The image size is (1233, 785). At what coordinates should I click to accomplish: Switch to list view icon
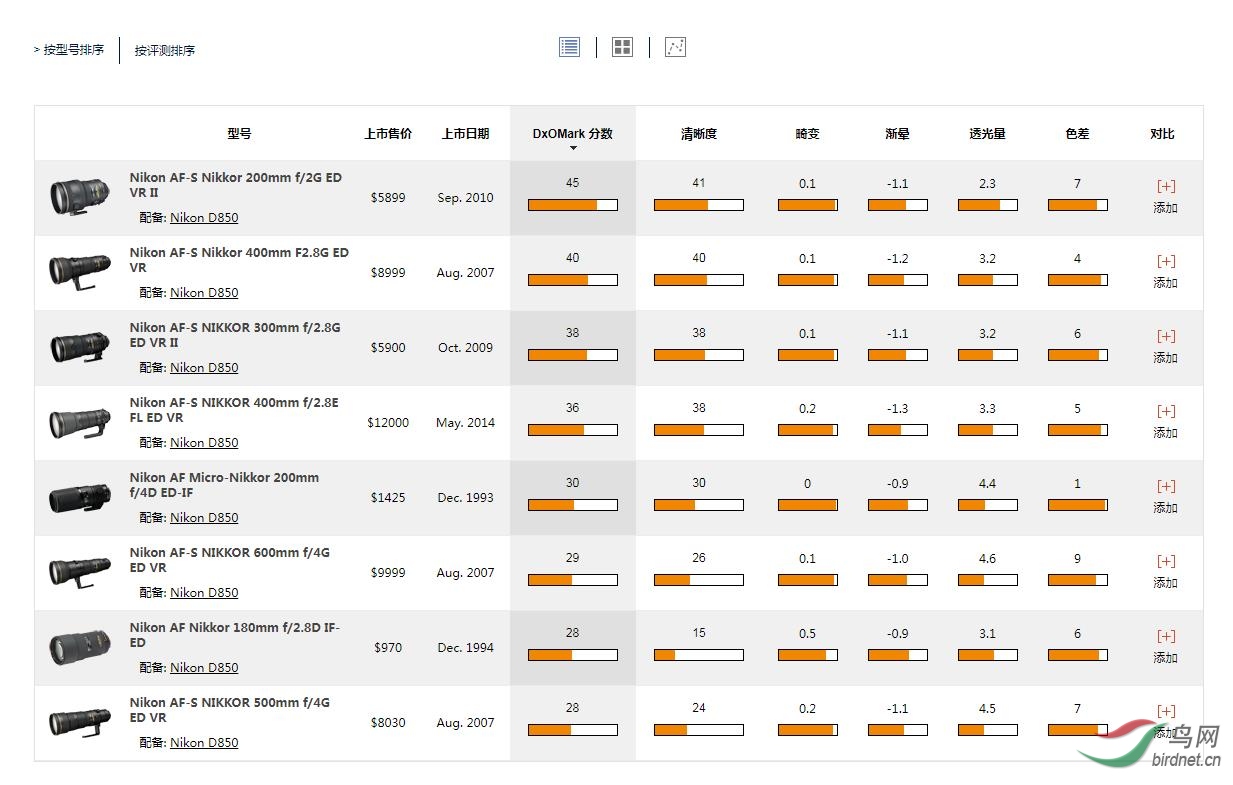point(569,47)
